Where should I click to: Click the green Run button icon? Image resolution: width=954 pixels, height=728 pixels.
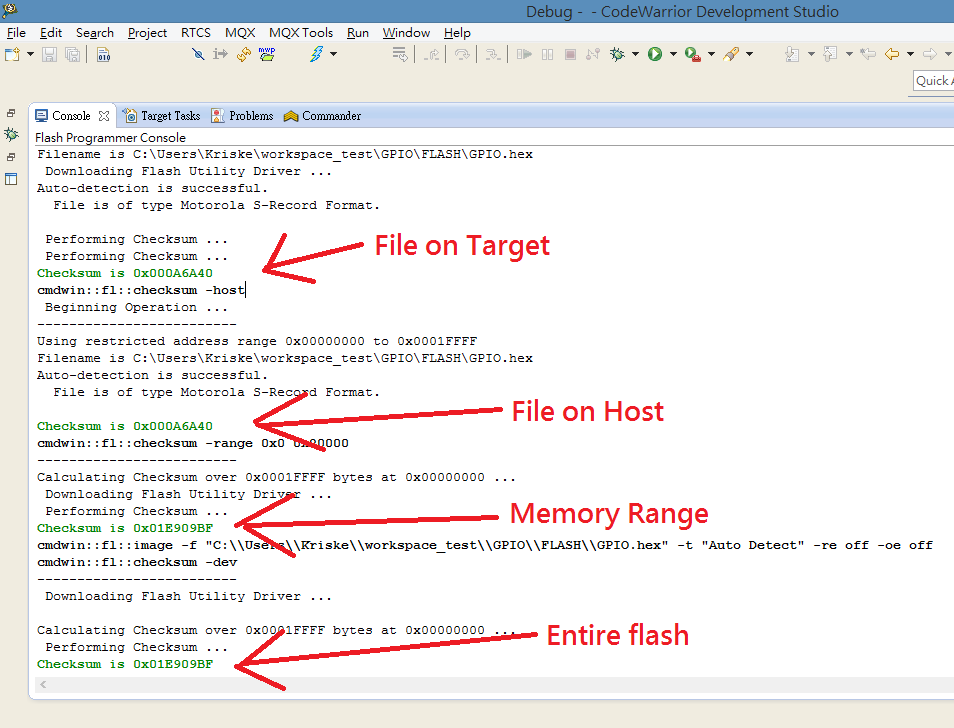655,54
